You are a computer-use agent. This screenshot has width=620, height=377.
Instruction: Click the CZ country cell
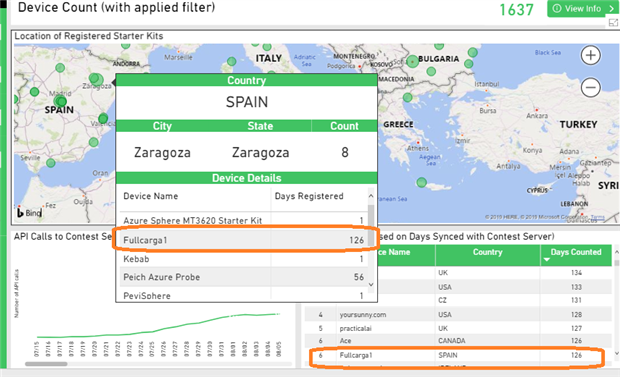tap(487, 300)
